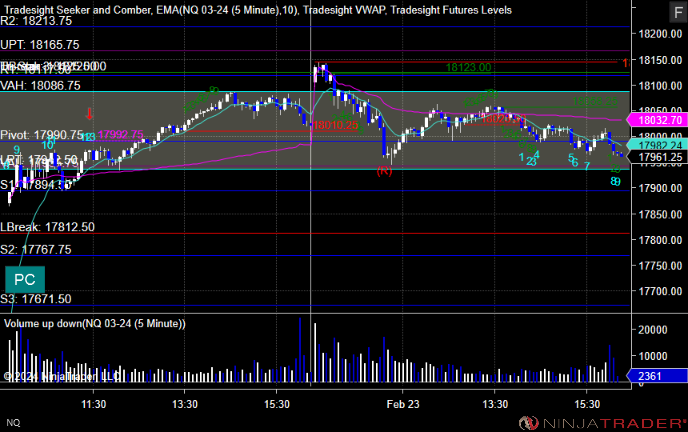Screen dimensions: 688x432
Task: Select the S2: 17767.75 level label
Action: click(36, 250)
